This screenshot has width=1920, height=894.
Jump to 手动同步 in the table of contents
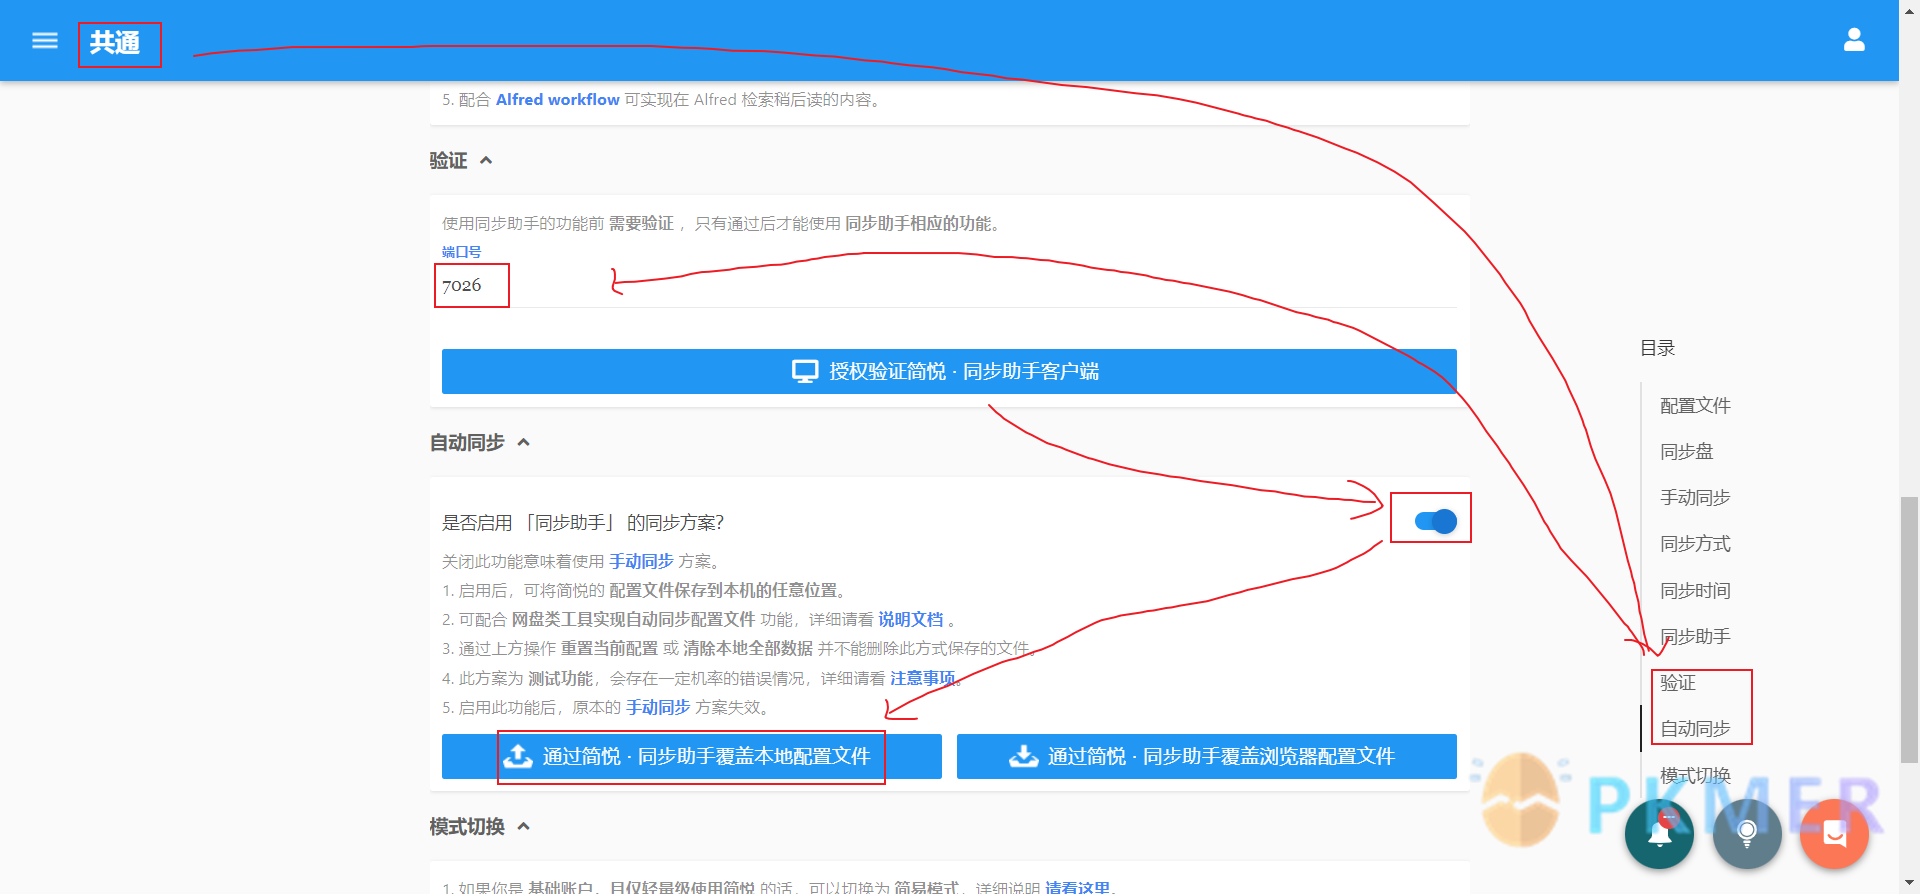(1695, 498)
